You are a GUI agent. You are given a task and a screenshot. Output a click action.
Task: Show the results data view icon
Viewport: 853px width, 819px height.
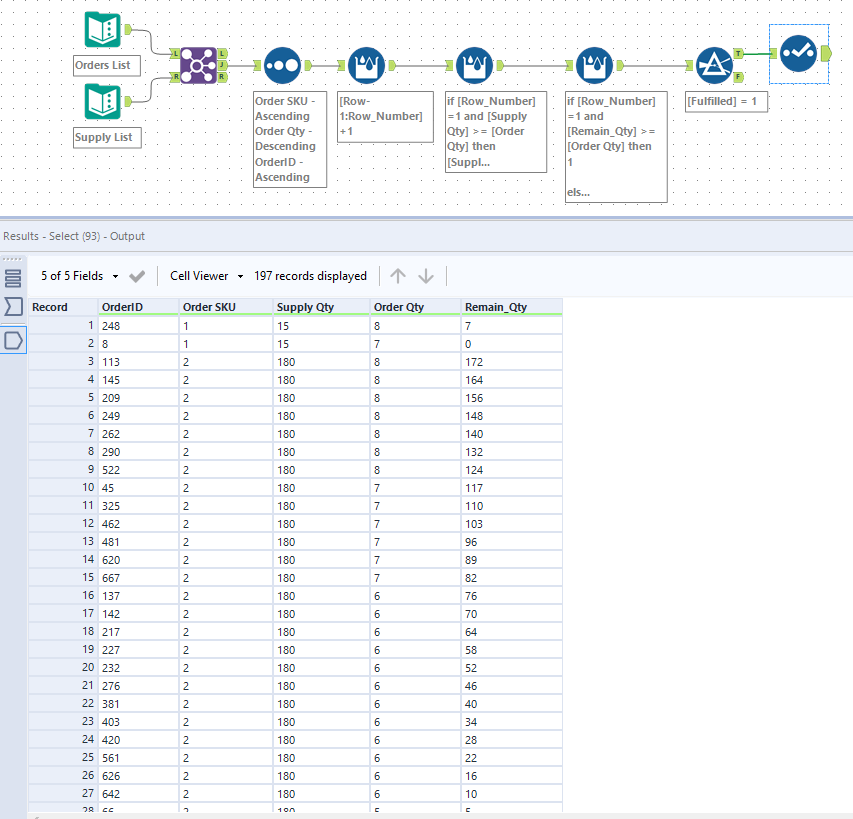point(14,341)
